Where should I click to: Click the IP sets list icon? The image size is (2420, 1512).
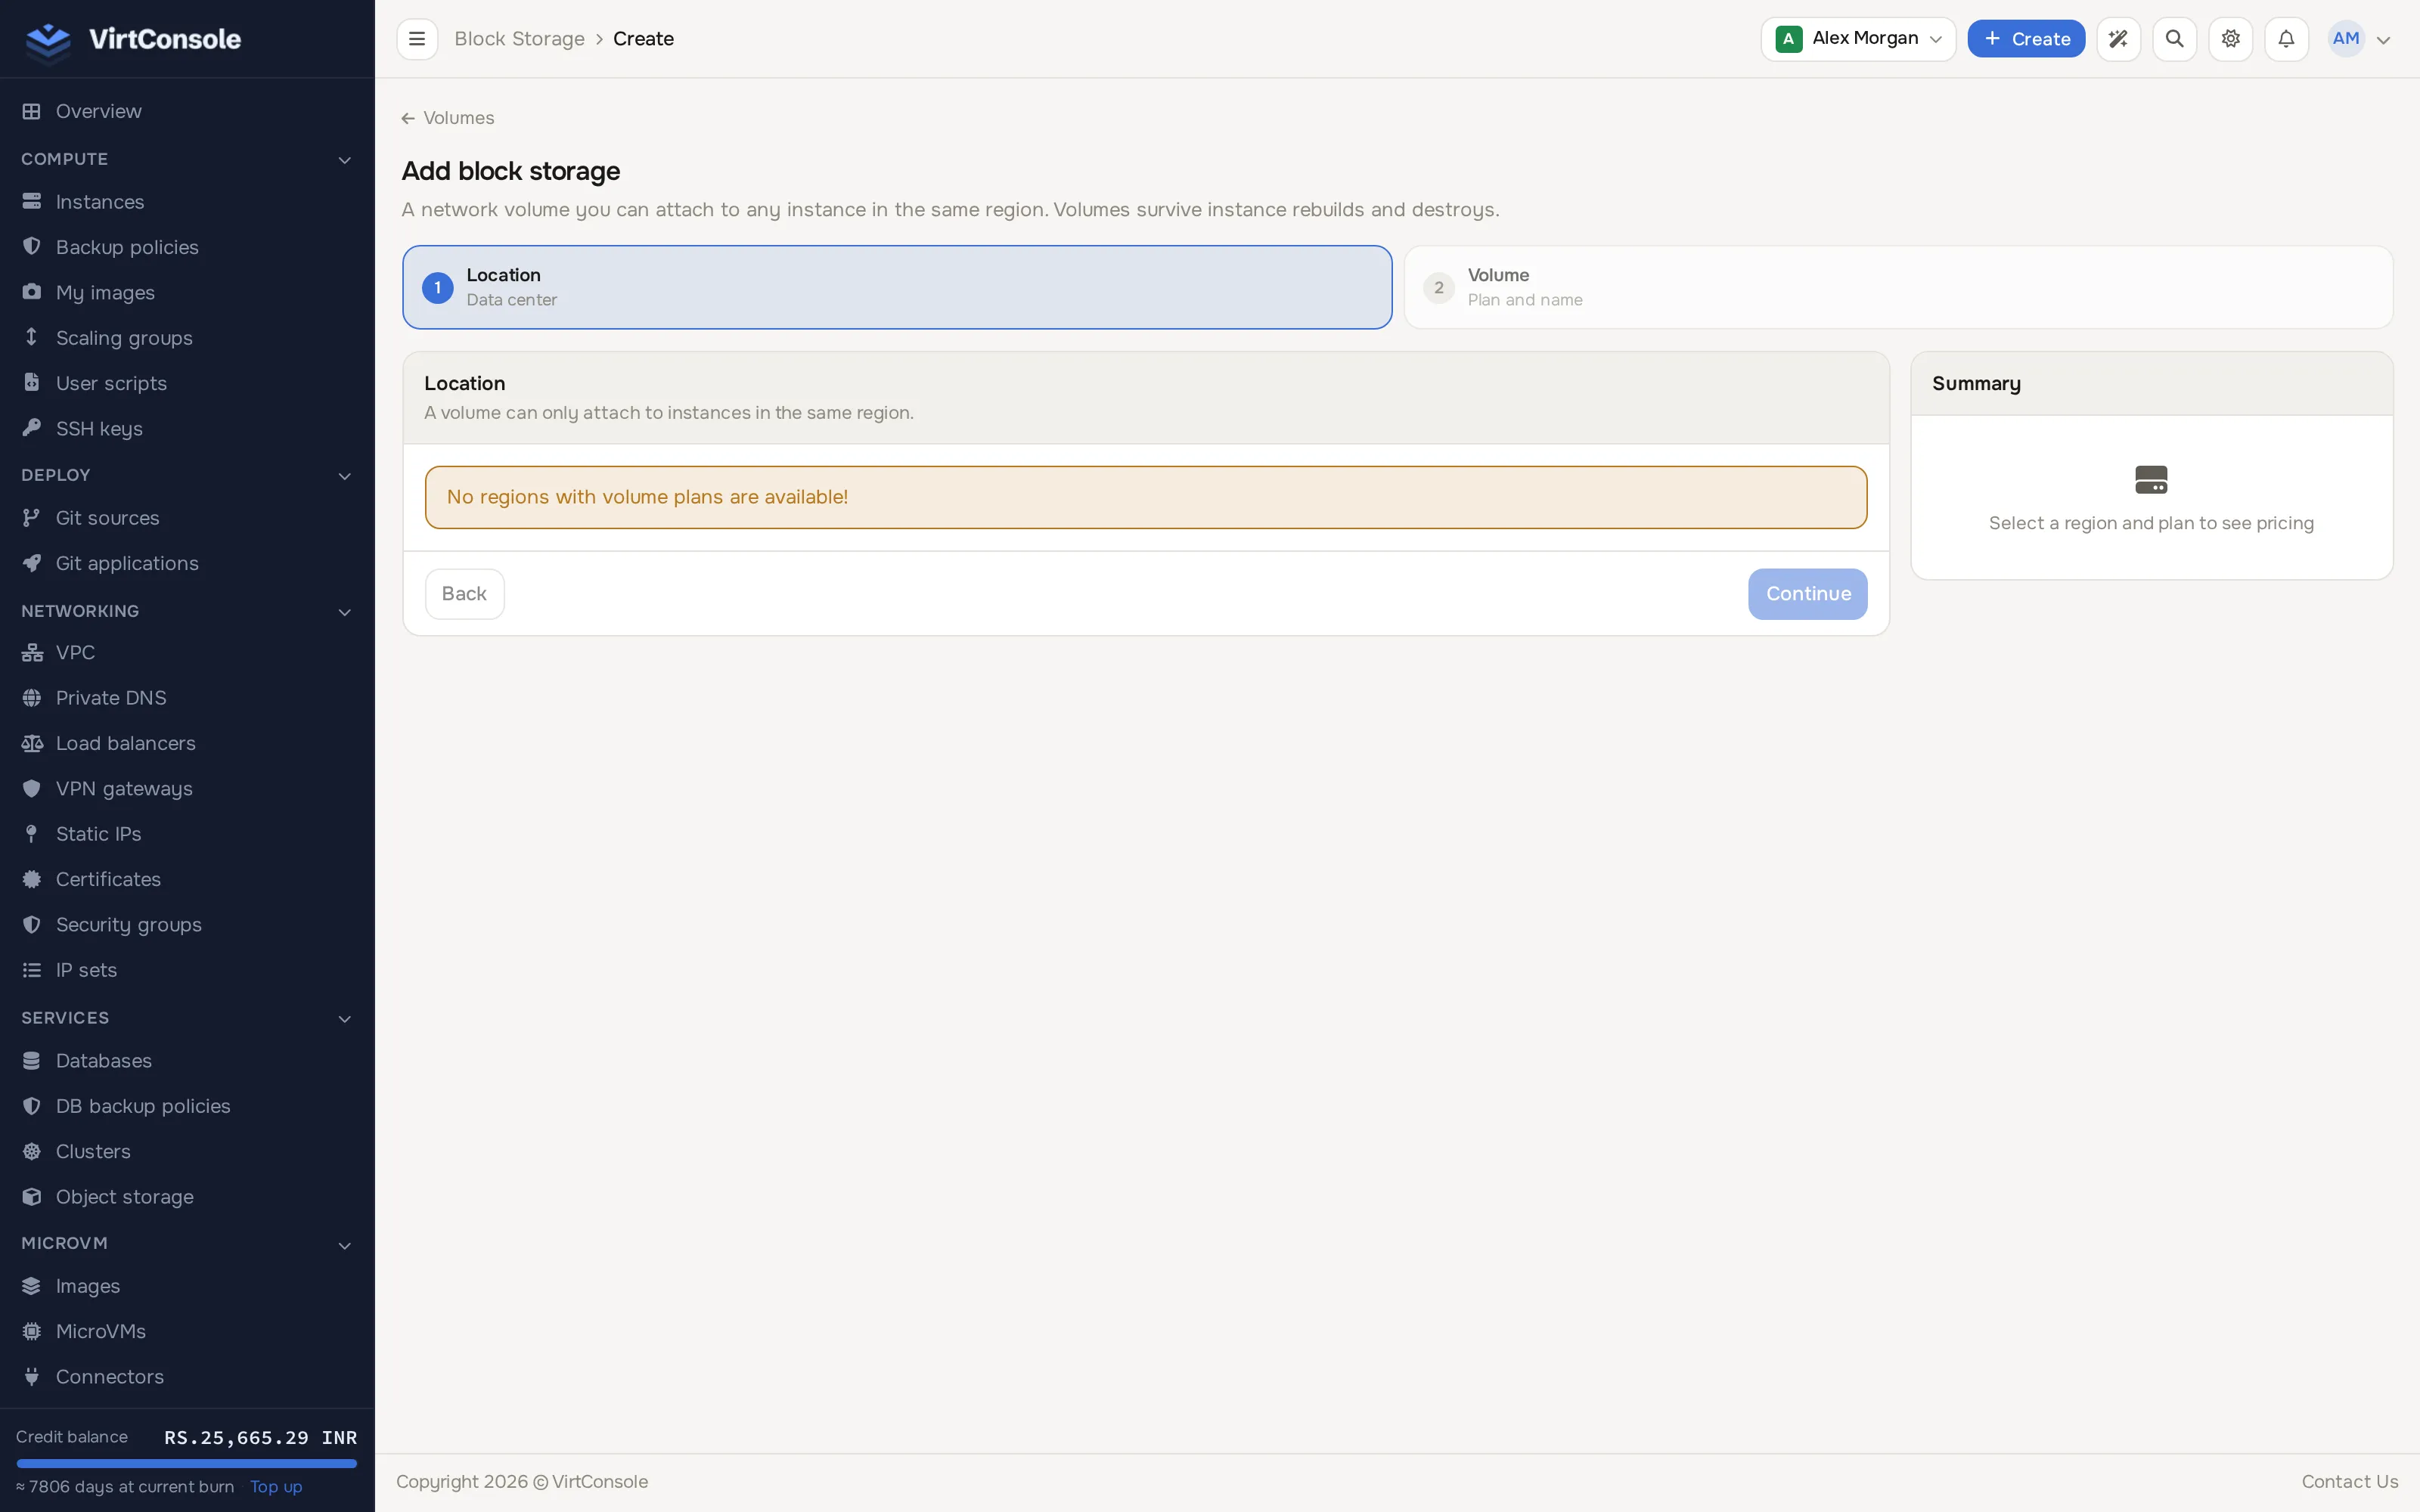pyautogui.click(x=32, y=970)
